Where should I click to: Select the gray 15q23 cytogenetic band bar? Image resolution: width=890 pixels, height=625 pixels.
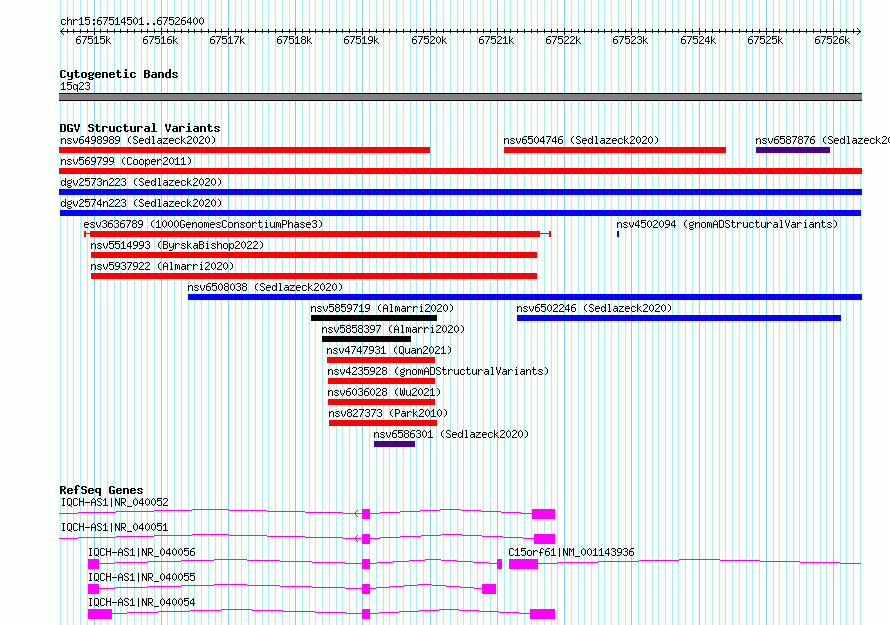click(x=460, y=97)
